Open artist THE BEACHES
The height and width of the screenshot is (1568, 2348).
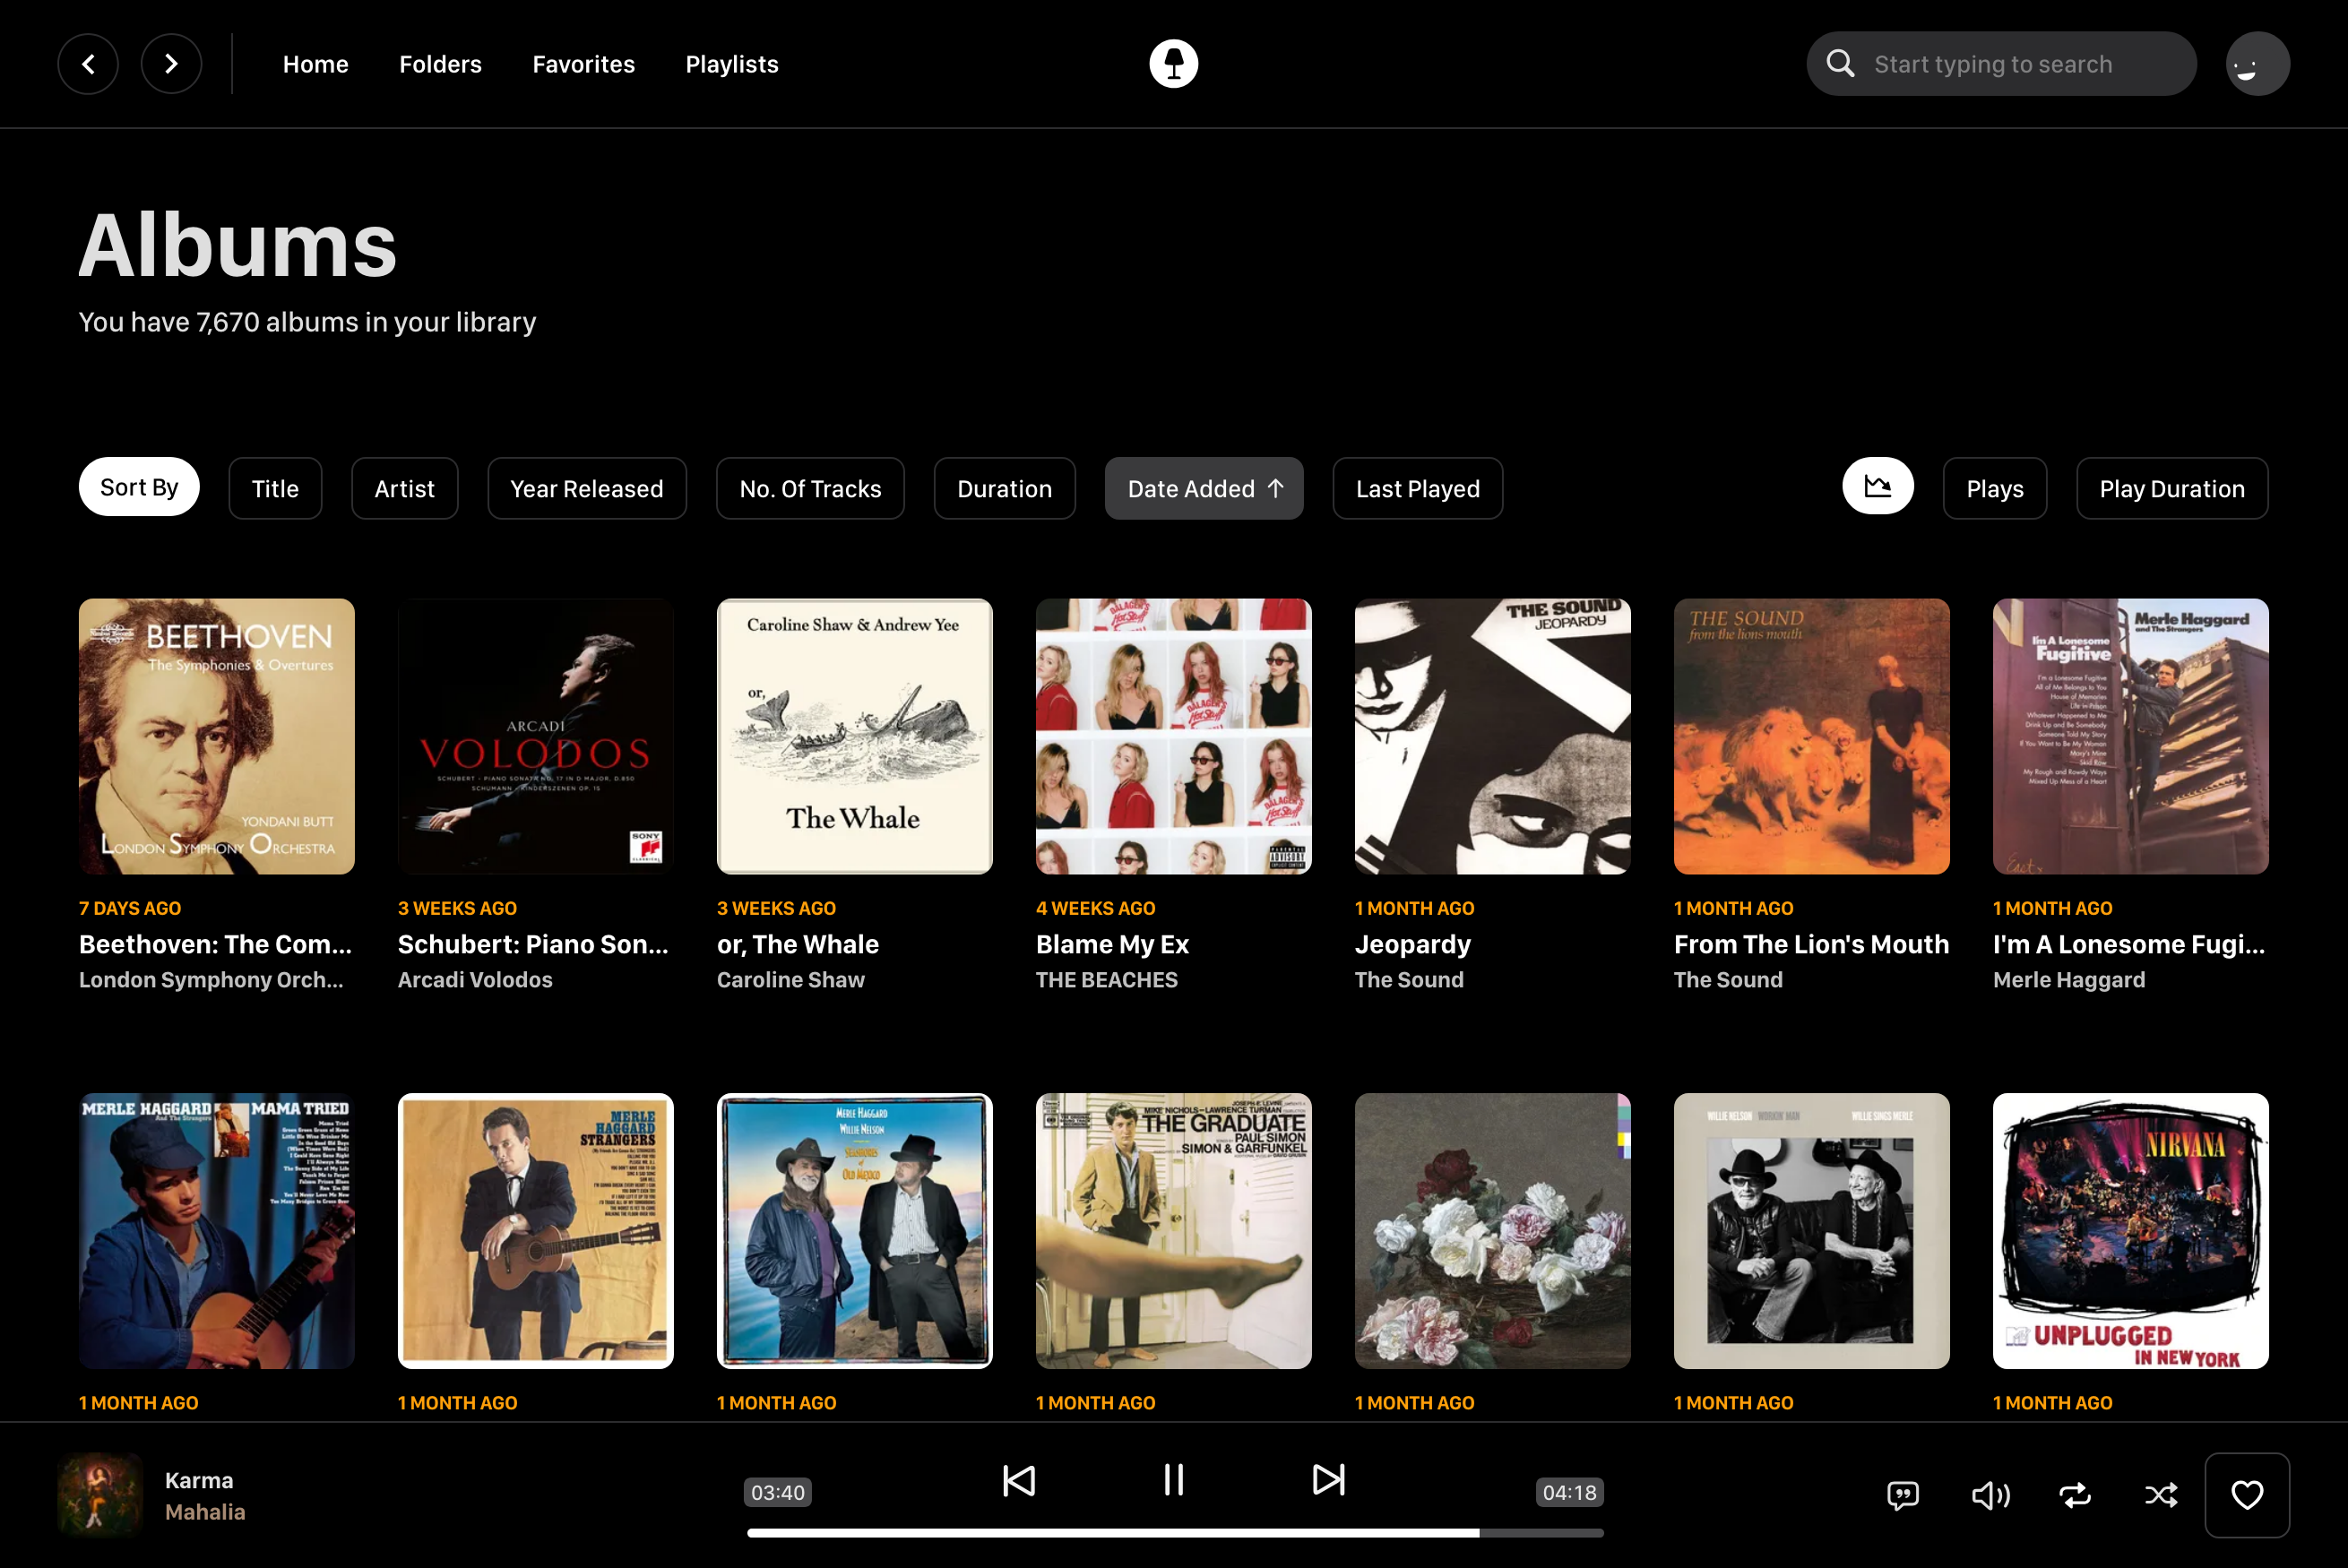coord(1107,980)
